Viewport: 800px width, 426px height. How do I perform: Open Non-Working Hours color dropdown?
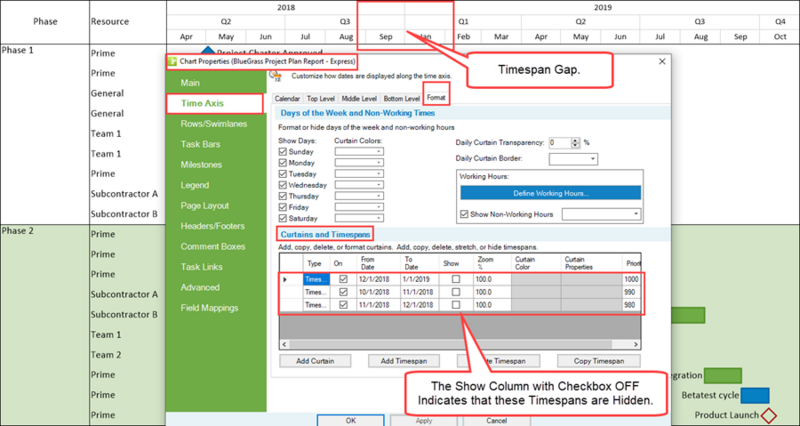coord(601,214)
